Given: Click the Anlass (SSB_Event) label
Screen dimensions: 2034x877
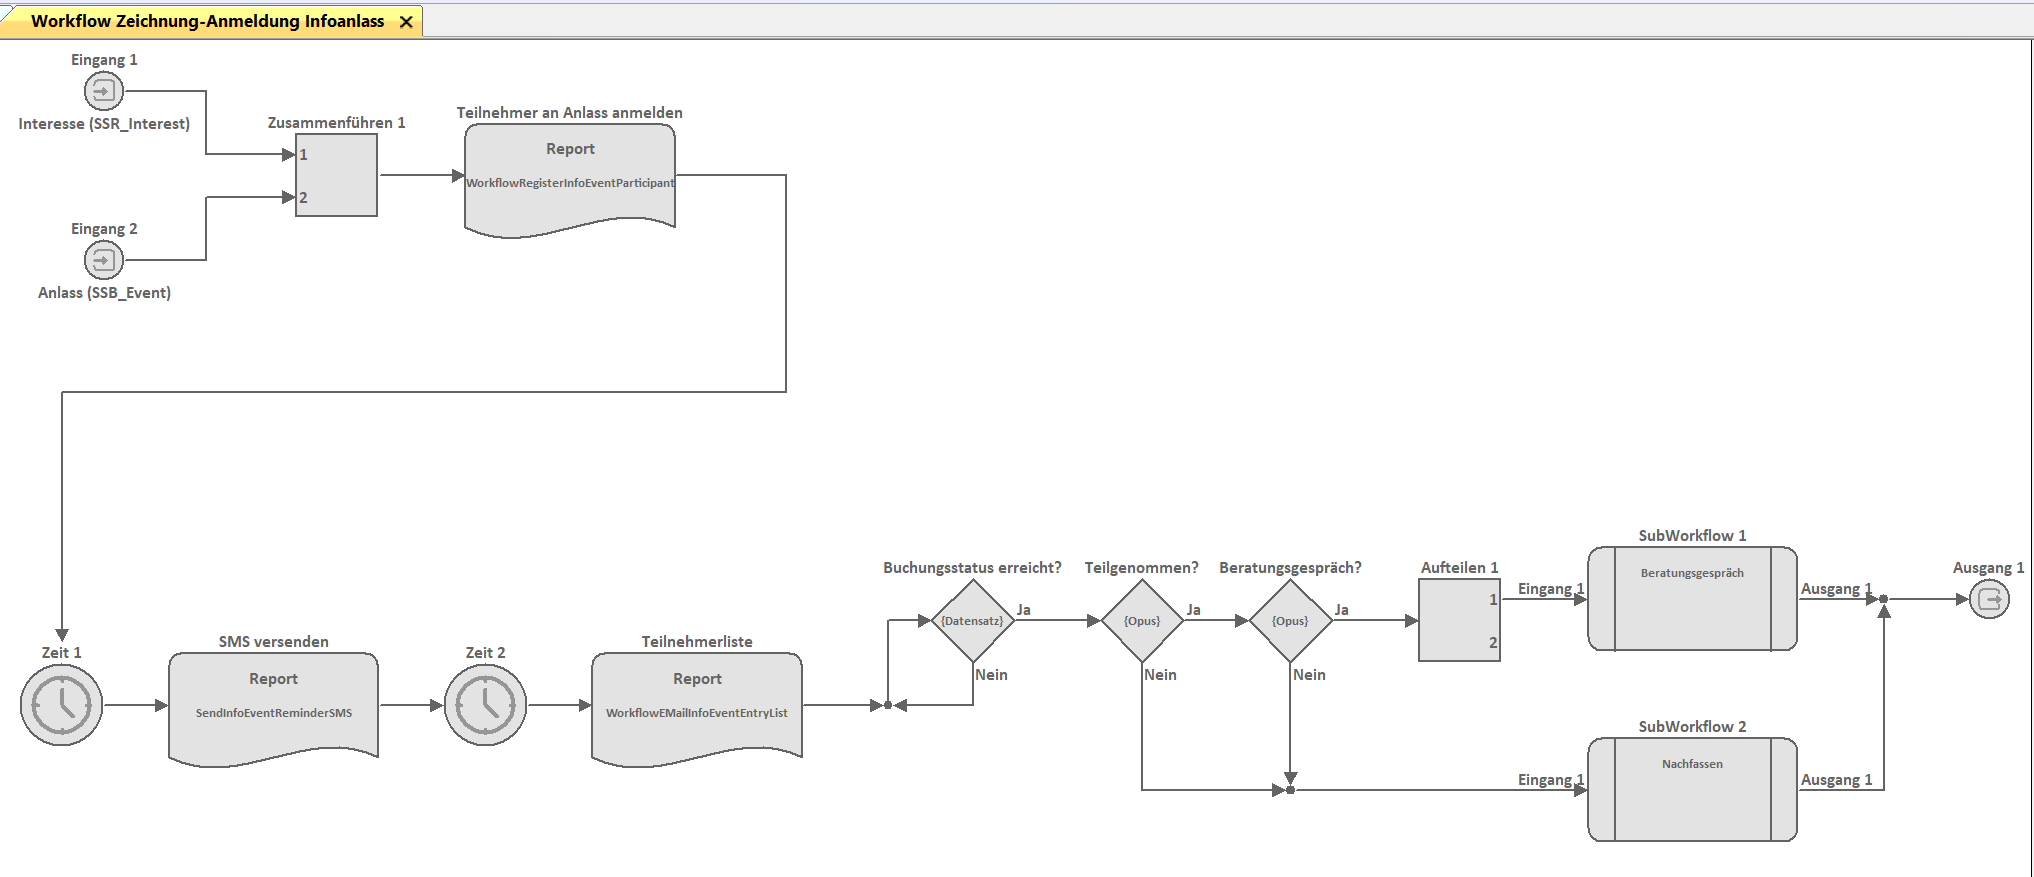Looking at the screenshot, I should (x=104, y=293).
